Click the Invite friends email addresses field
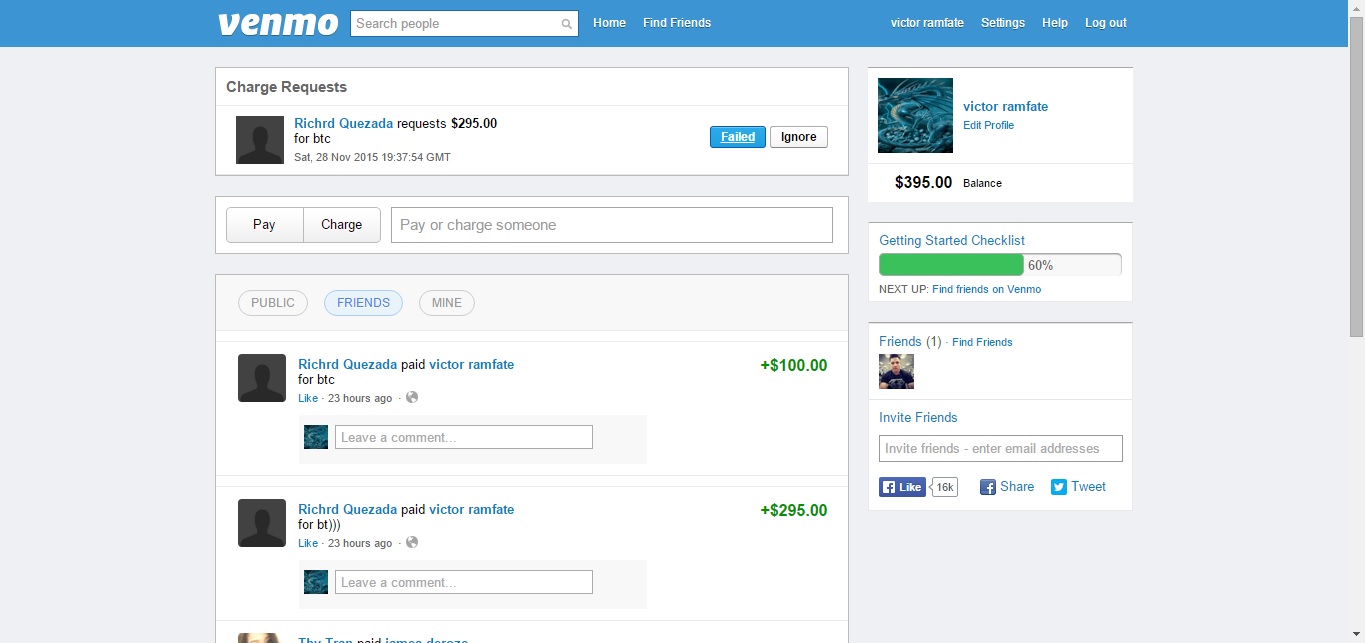1365x643 pixels. (1001, 448)
